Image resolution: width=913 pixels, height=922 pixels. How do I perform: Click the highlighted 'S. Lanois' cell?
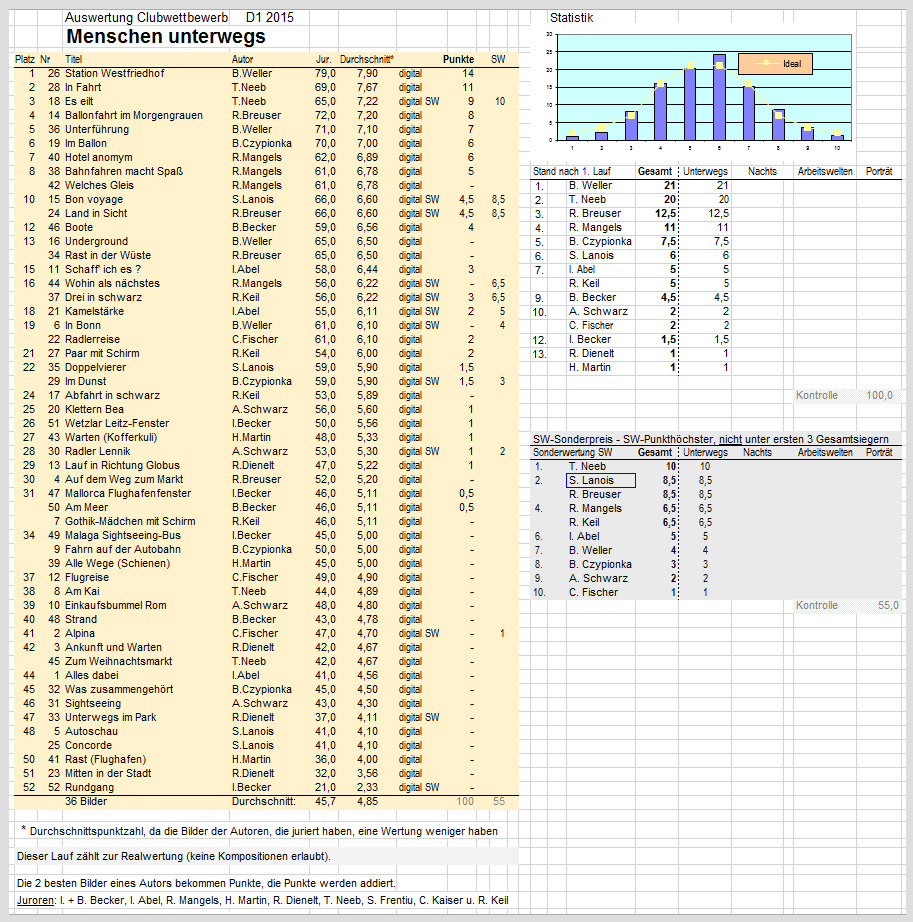[x=601, y=480]
